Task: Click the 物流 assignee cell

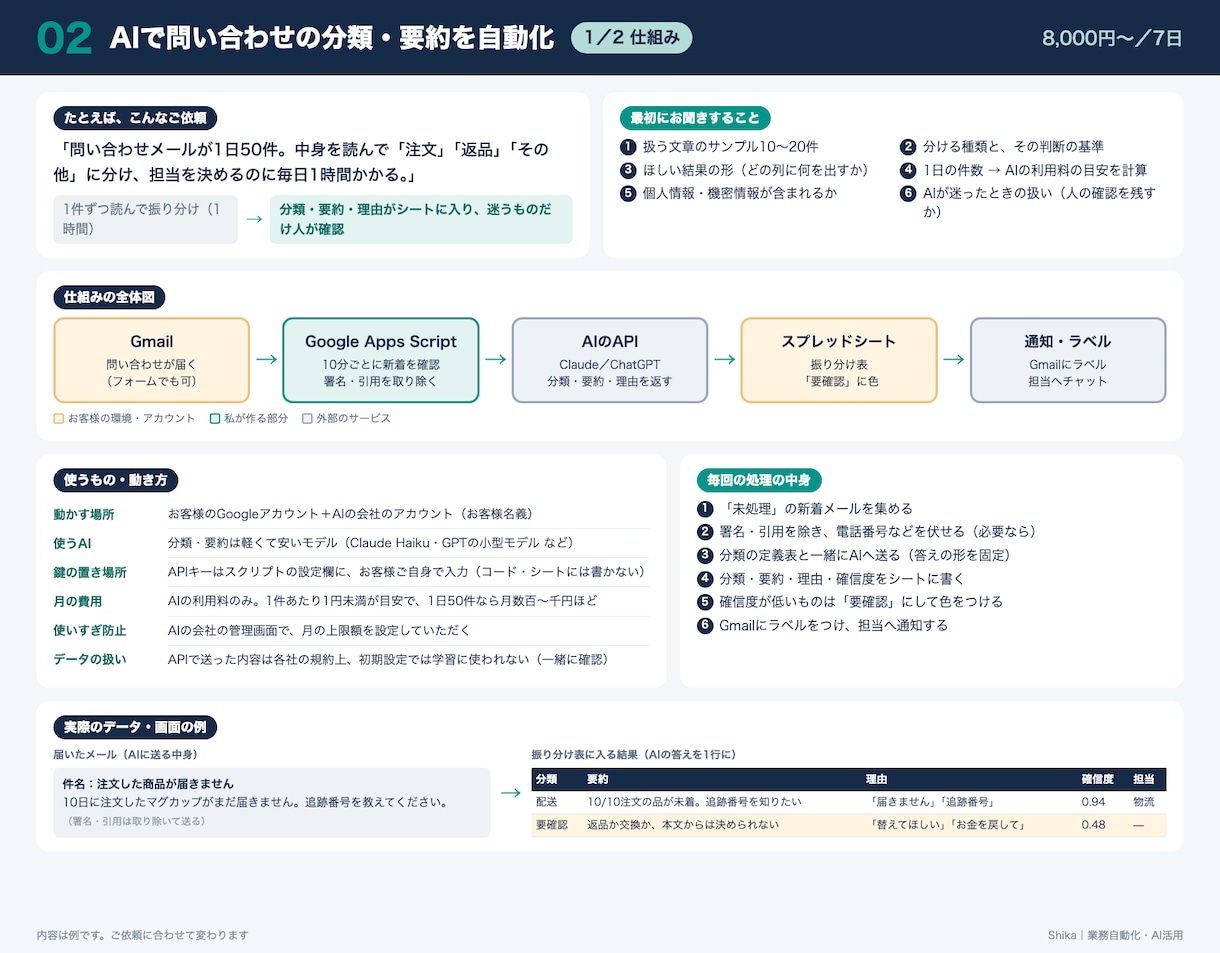Action: 1143,802
